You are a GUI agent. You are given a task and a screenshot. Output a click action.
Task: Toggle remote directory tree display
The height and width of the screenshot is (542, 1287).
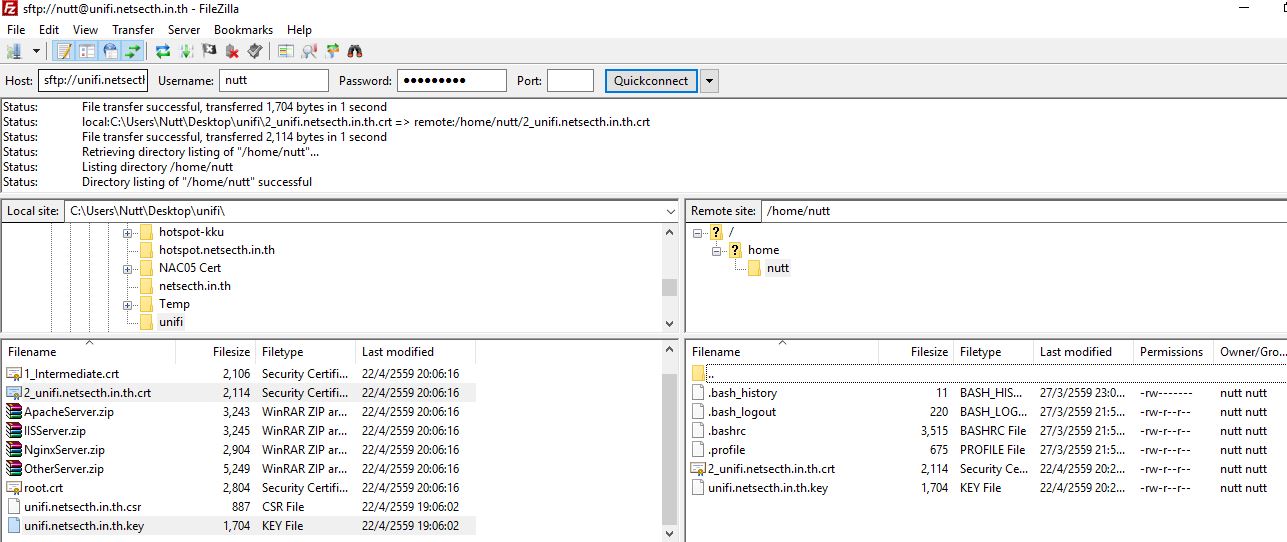[109, 50]
